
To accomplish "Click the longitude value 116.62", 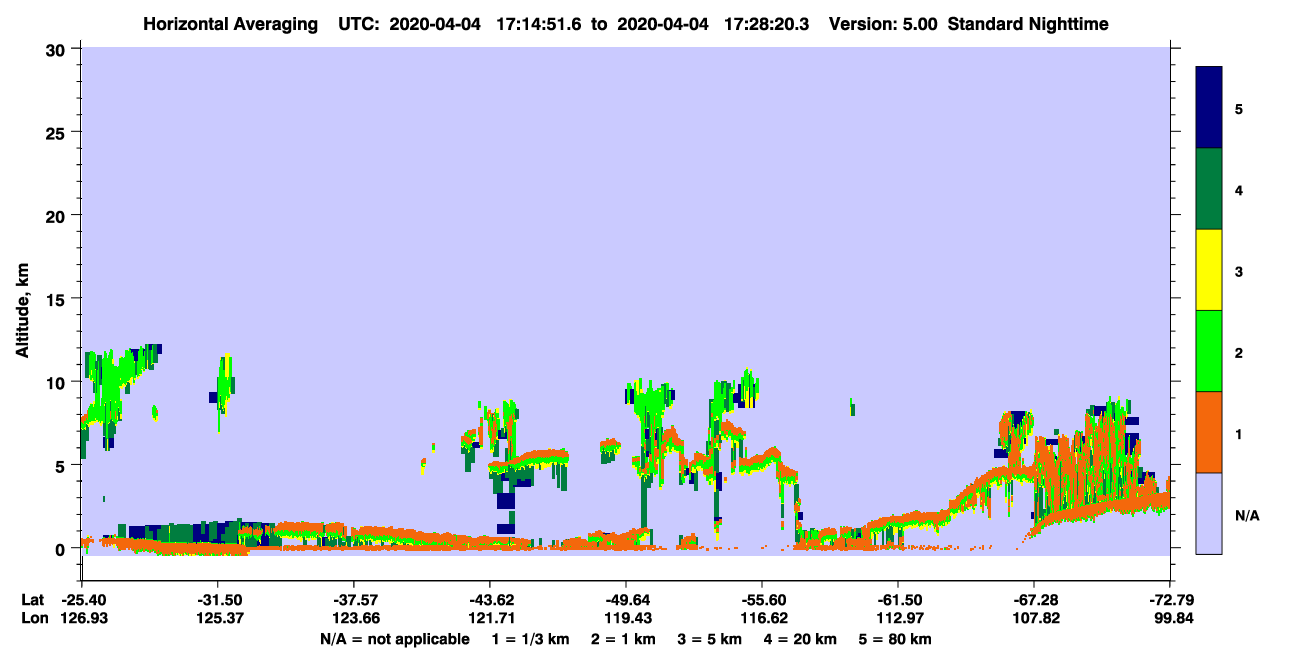I will click(762, 619).
